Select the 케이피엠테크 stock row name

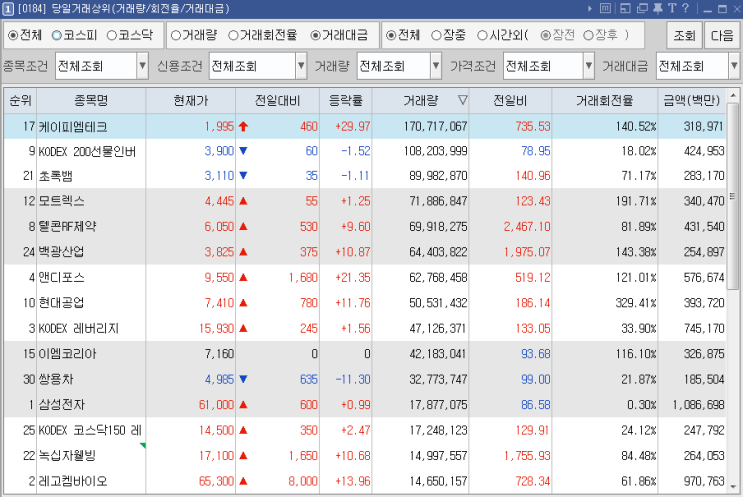point(73,127)
